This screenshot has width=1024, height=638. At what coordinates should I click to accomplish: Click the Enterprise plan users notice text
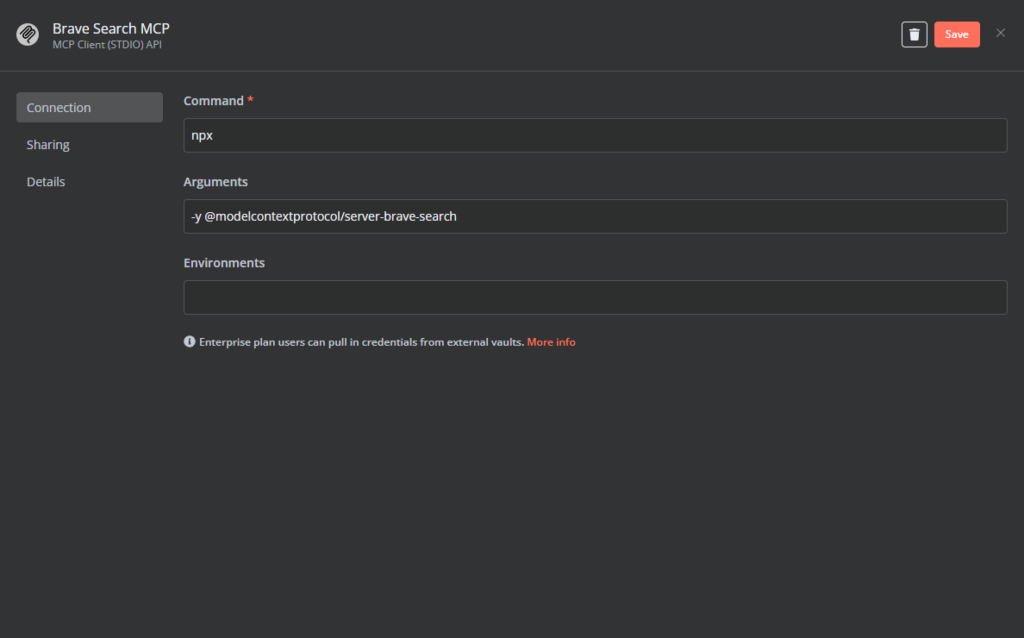(x=361, y=342)
